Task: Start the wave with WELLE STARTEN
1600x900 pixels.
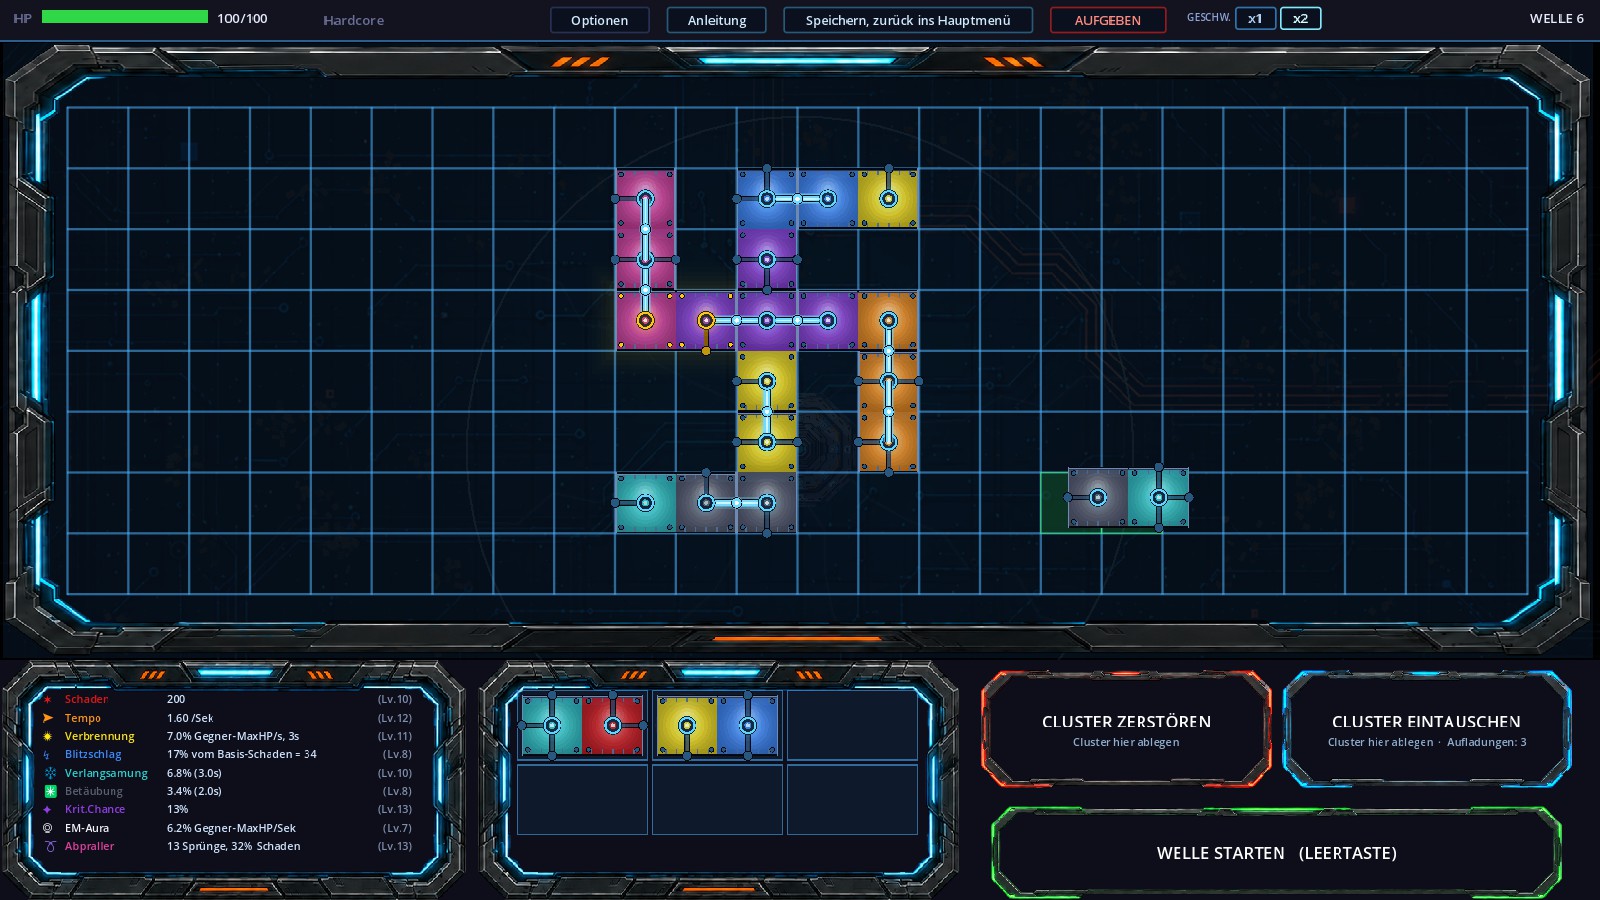Action: click(x=1276, y=853)
